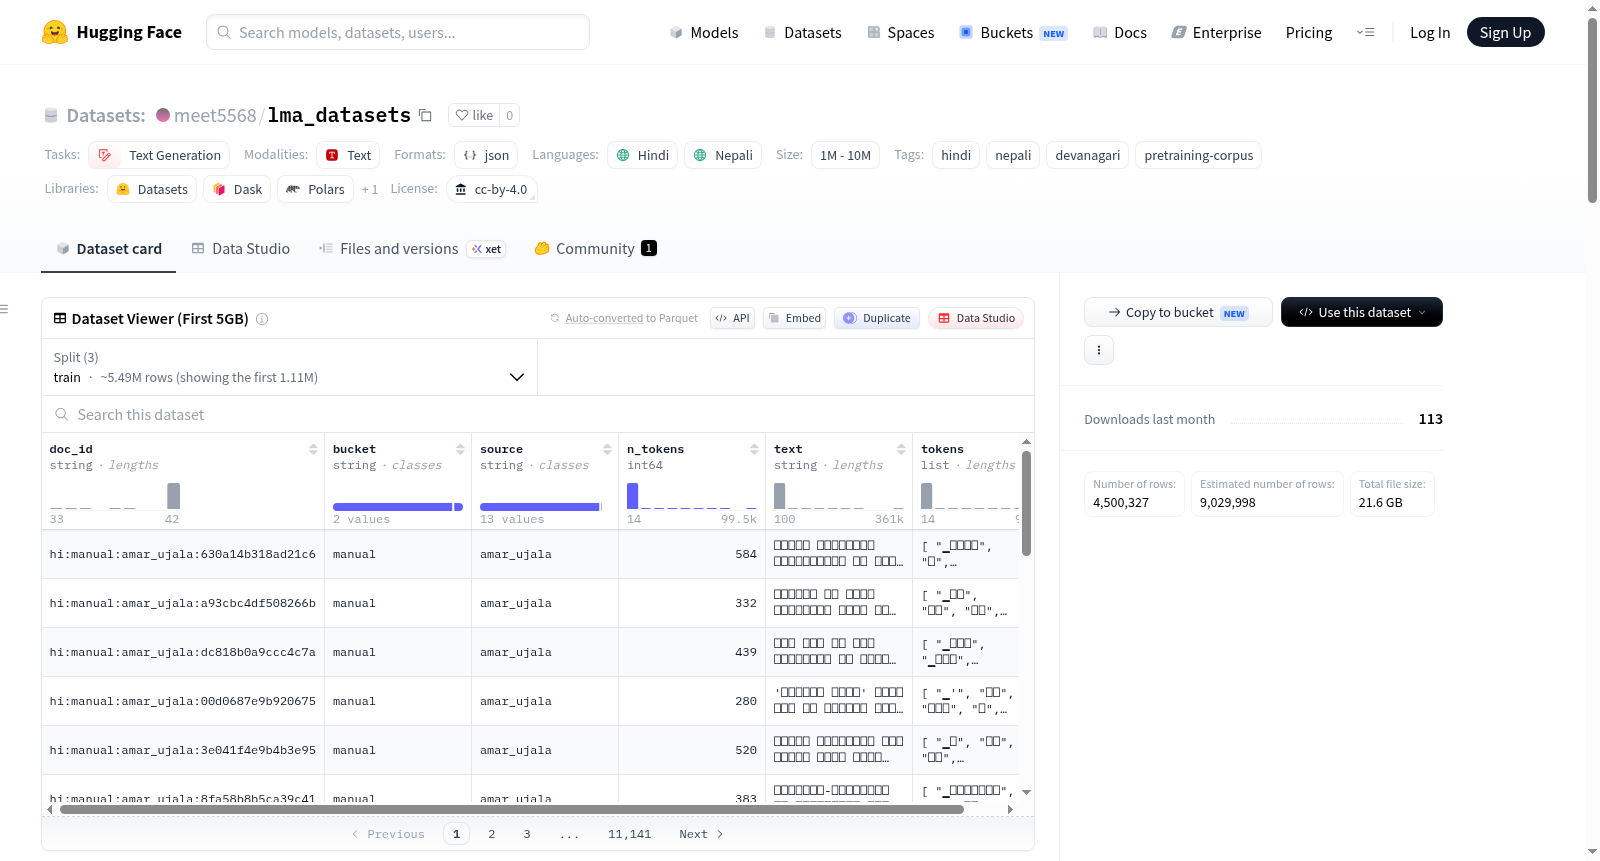Open Enterprise in the top navigation

point(1216,32)
